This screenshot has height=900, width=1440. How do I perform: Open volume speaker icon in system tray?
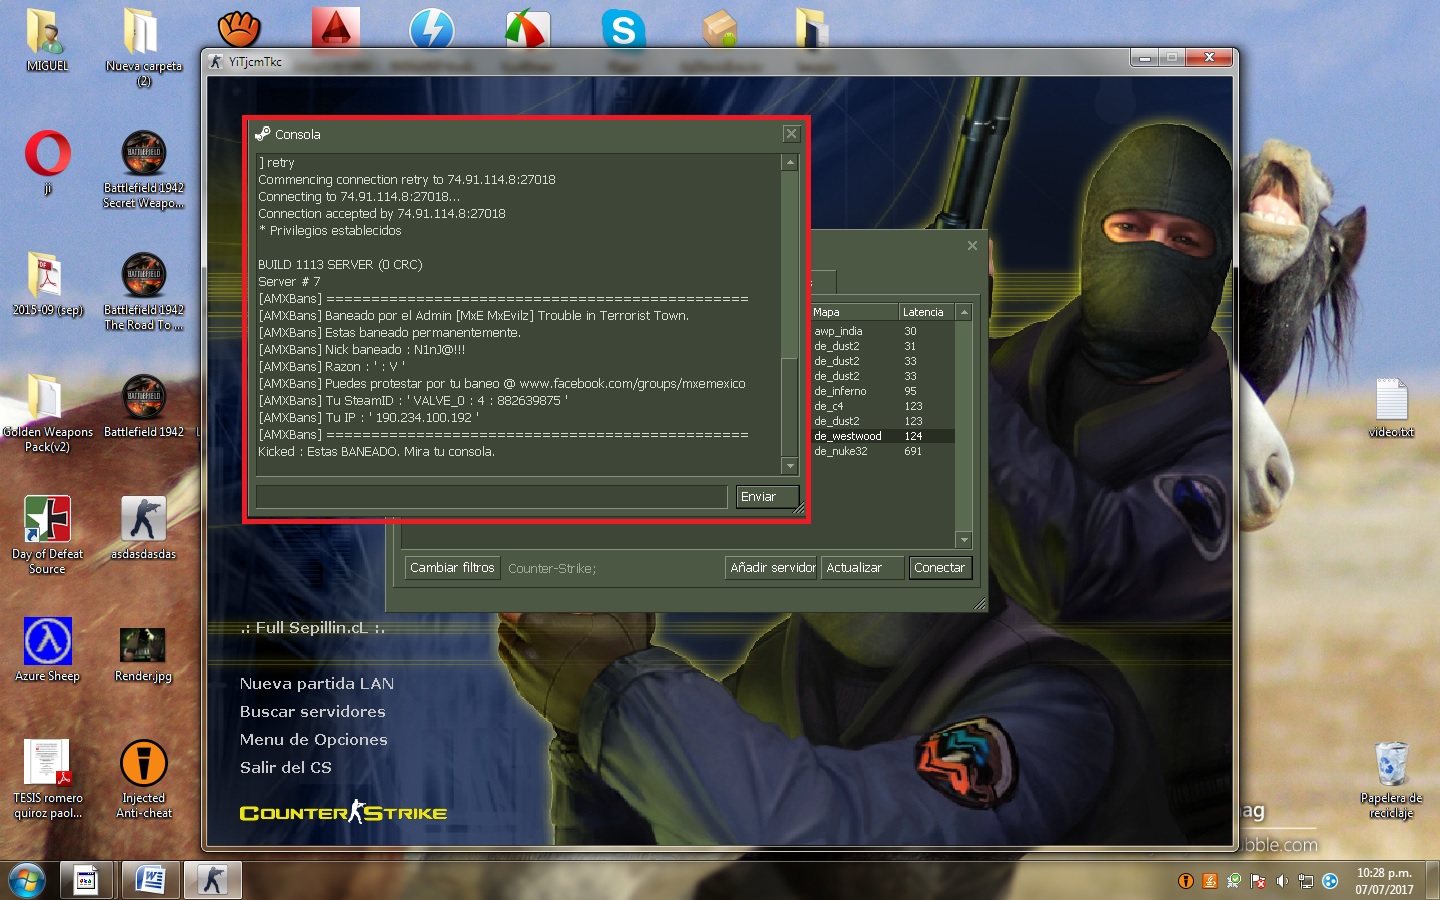pyautogui.click(x=1282, y=881)
